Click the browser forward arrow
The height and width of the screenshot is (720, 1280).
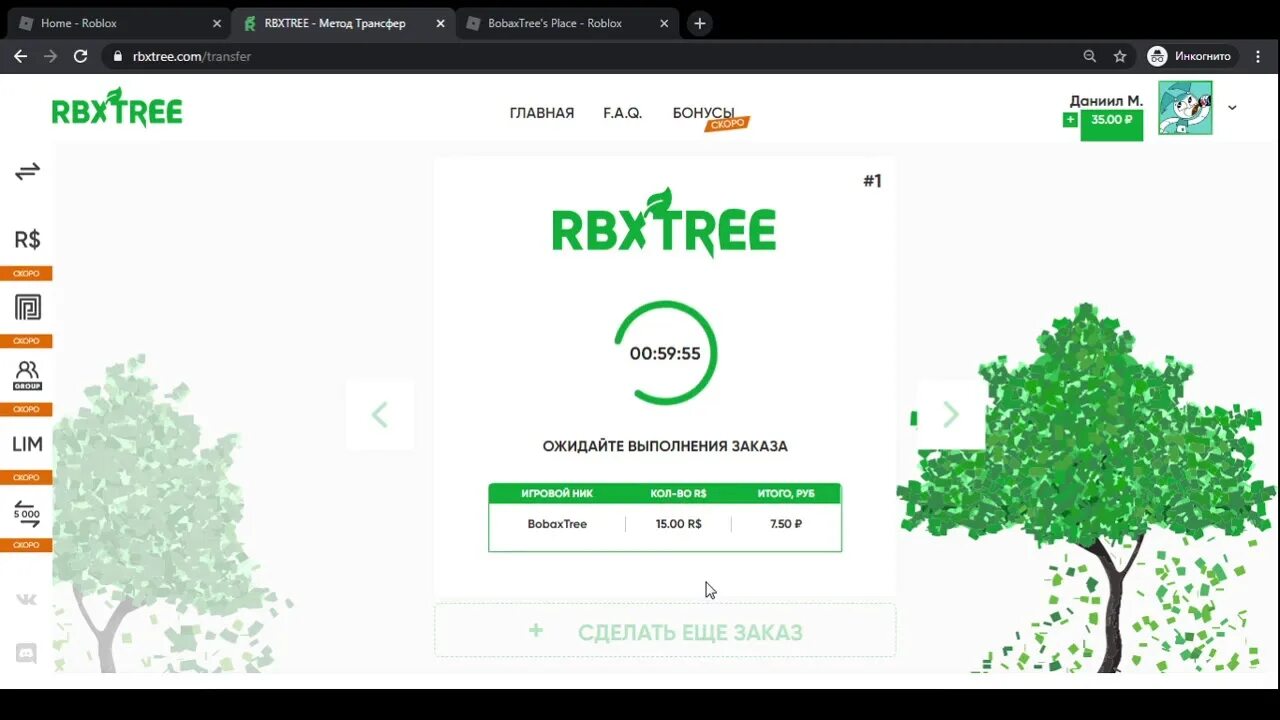pyautogui.click(x=50, y=56)
